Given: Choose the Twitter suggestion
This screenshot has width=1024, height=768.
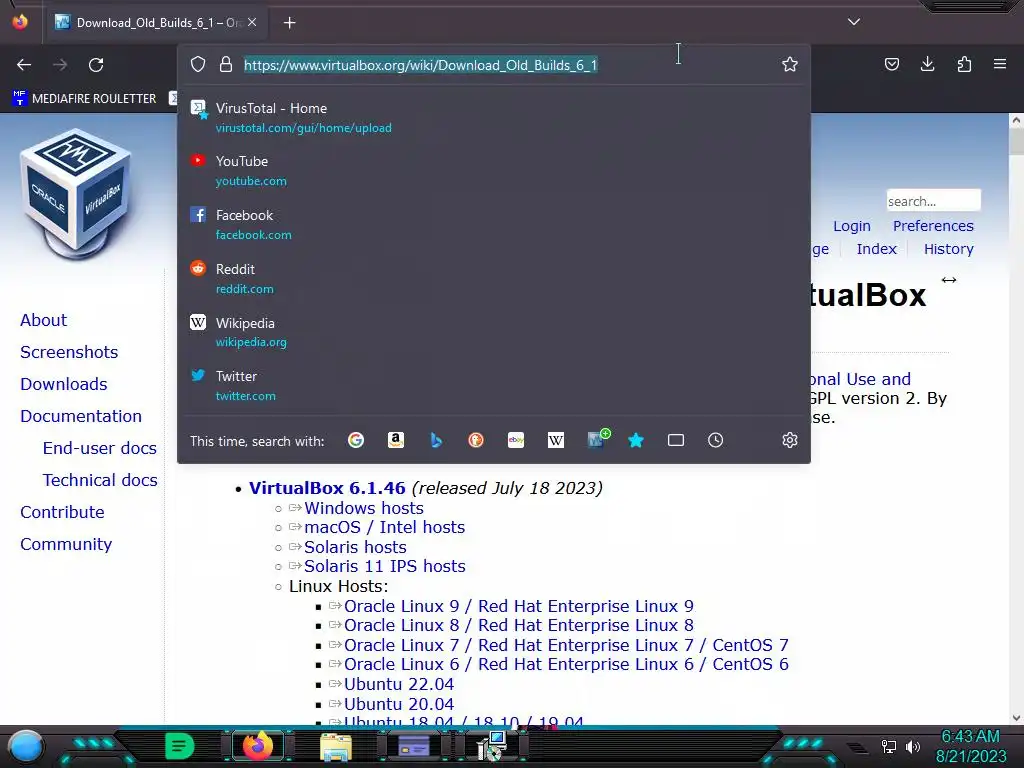Looking at the screenshot, I should point(493,386).
